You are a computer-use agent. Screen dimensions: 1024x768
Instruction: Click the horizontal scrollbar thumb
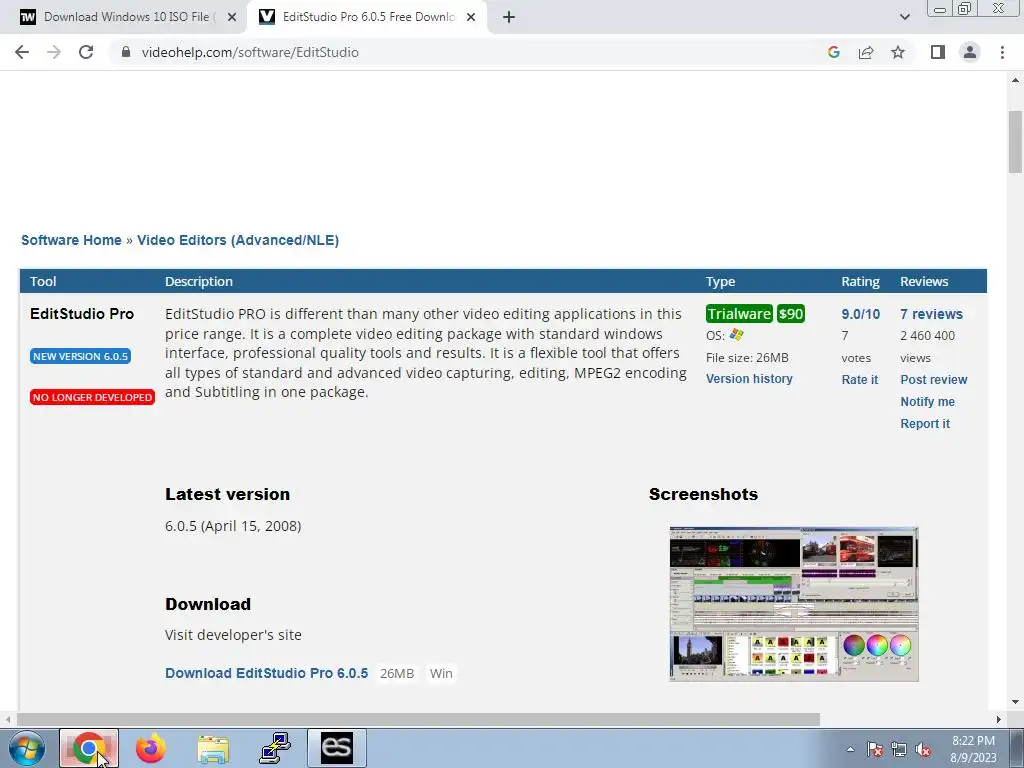point(418,720)
